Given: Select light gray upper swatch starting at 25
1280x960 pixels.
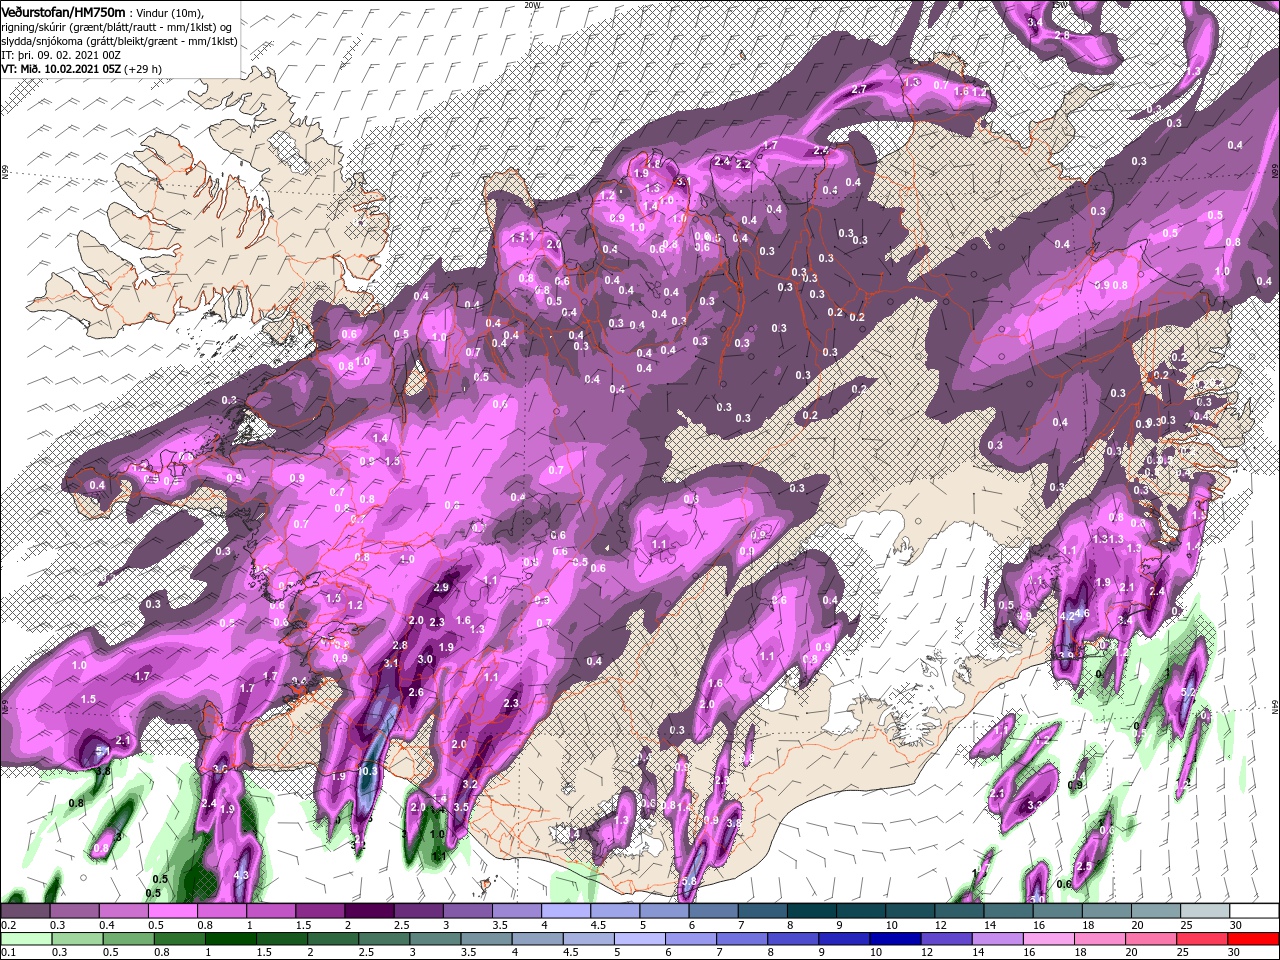Looking at the screenshot, I should click(1204, 911).
